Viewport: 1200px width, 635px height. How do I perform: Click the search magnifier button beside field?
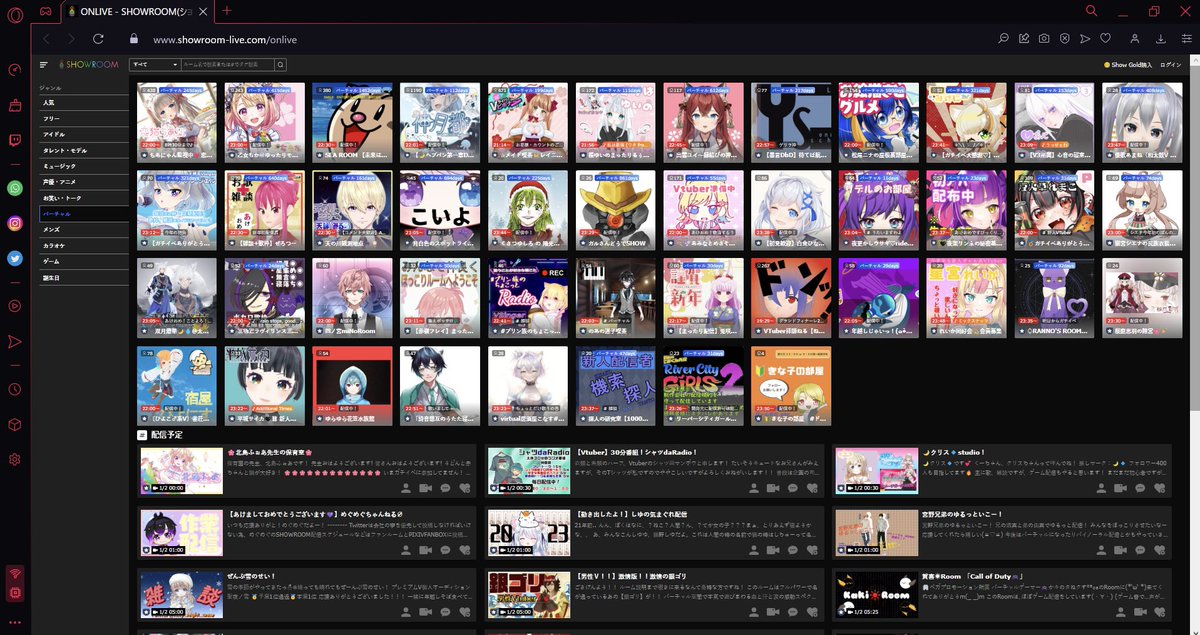[281, 64]
